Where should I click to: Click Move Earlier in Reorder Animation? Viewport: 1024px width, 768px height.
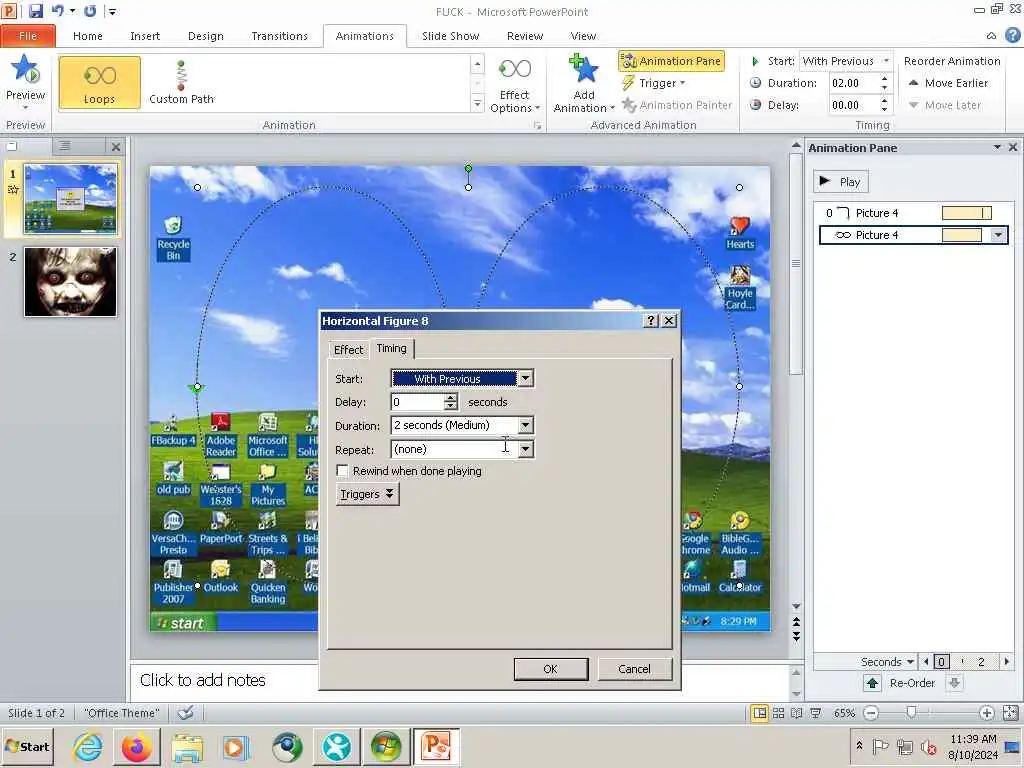(948, 83)
